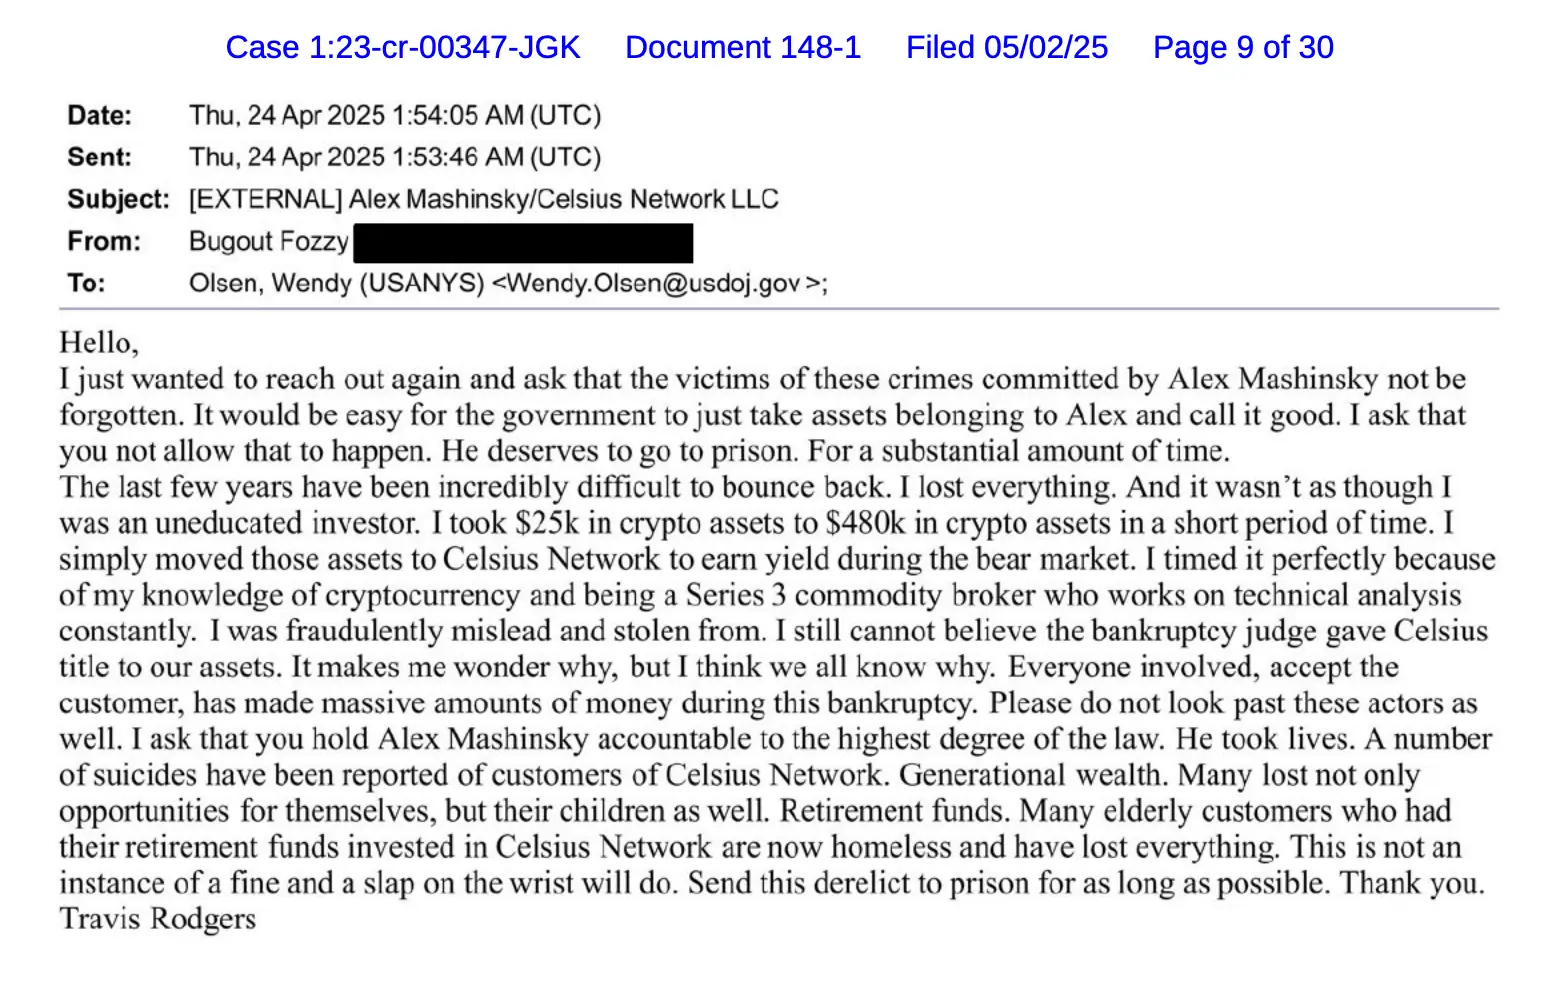Click the Sent value ending 1:53:46 AM
The width and height of the screenshot is (1568, 990).
(x=395, y=157)
